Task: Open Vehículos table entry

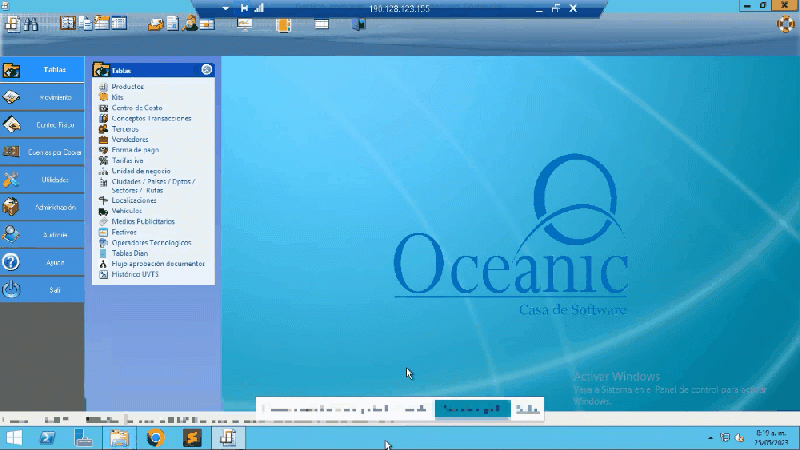Action: 126,211
